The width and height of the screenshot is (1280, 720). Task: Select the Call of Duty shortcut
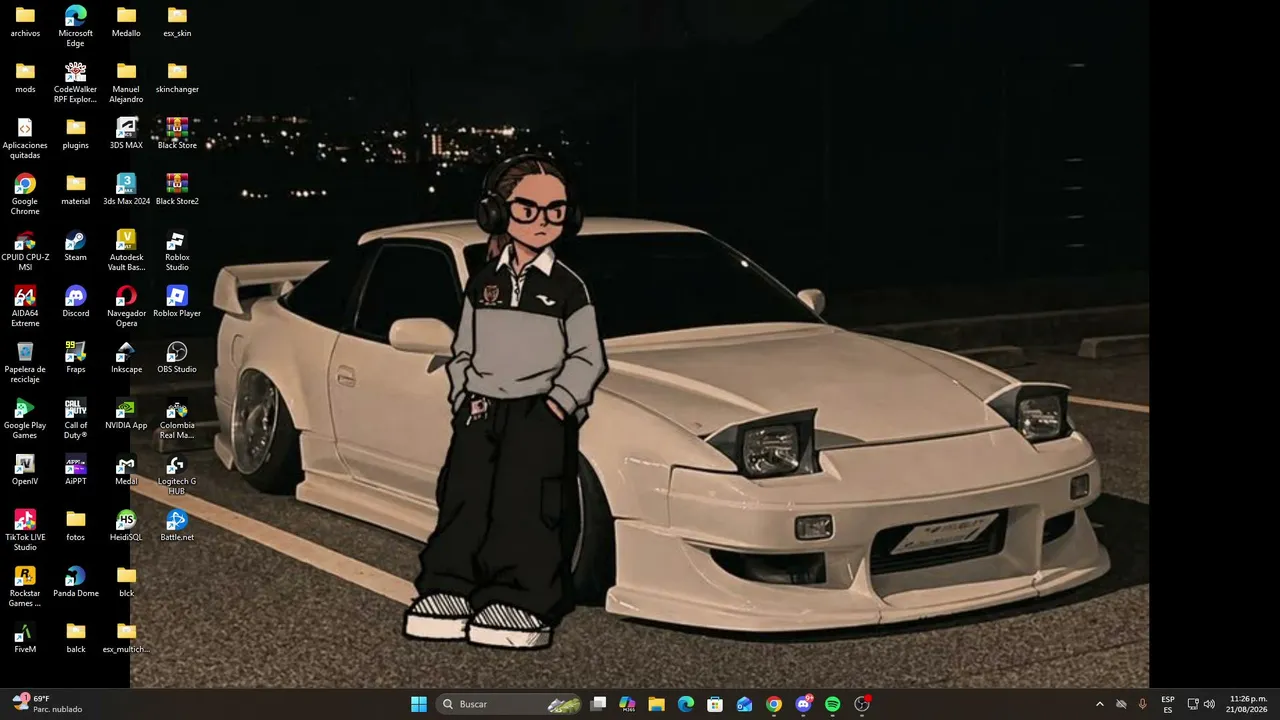pos(76,418)
